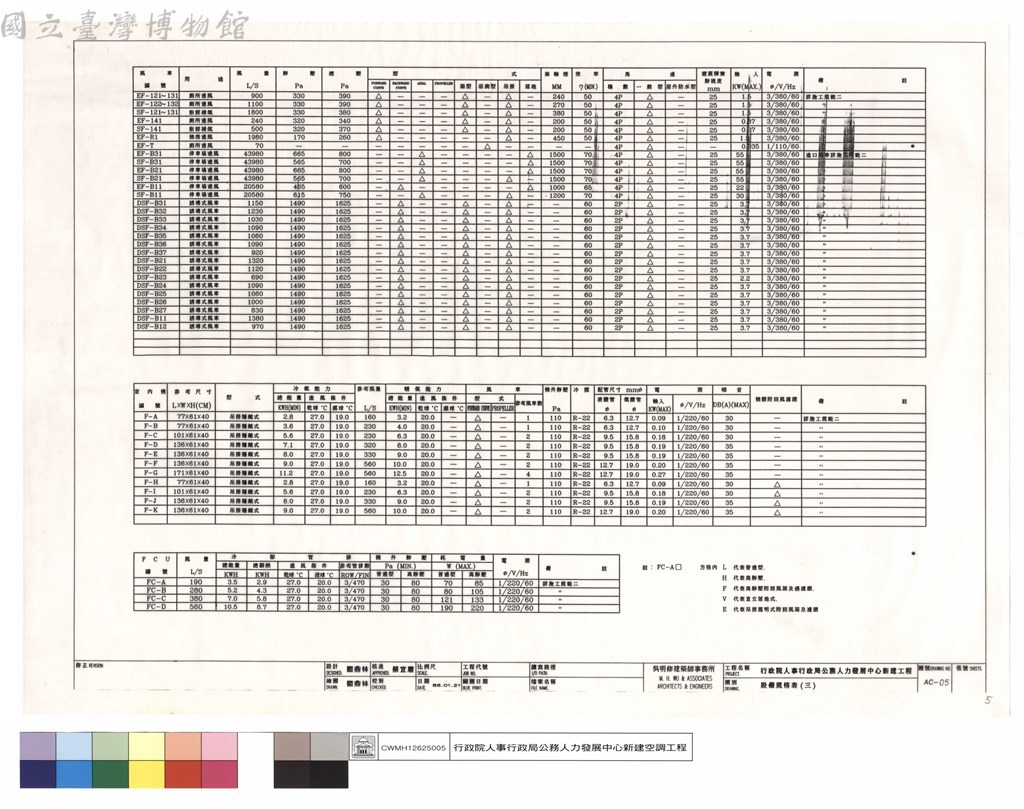Viewport: 1024px width, 809px height.
Task: Click the label title 行政院人事行政局公務人力發展中心新建空調工程
Action: pyautogui.click(x=570, y=748)
